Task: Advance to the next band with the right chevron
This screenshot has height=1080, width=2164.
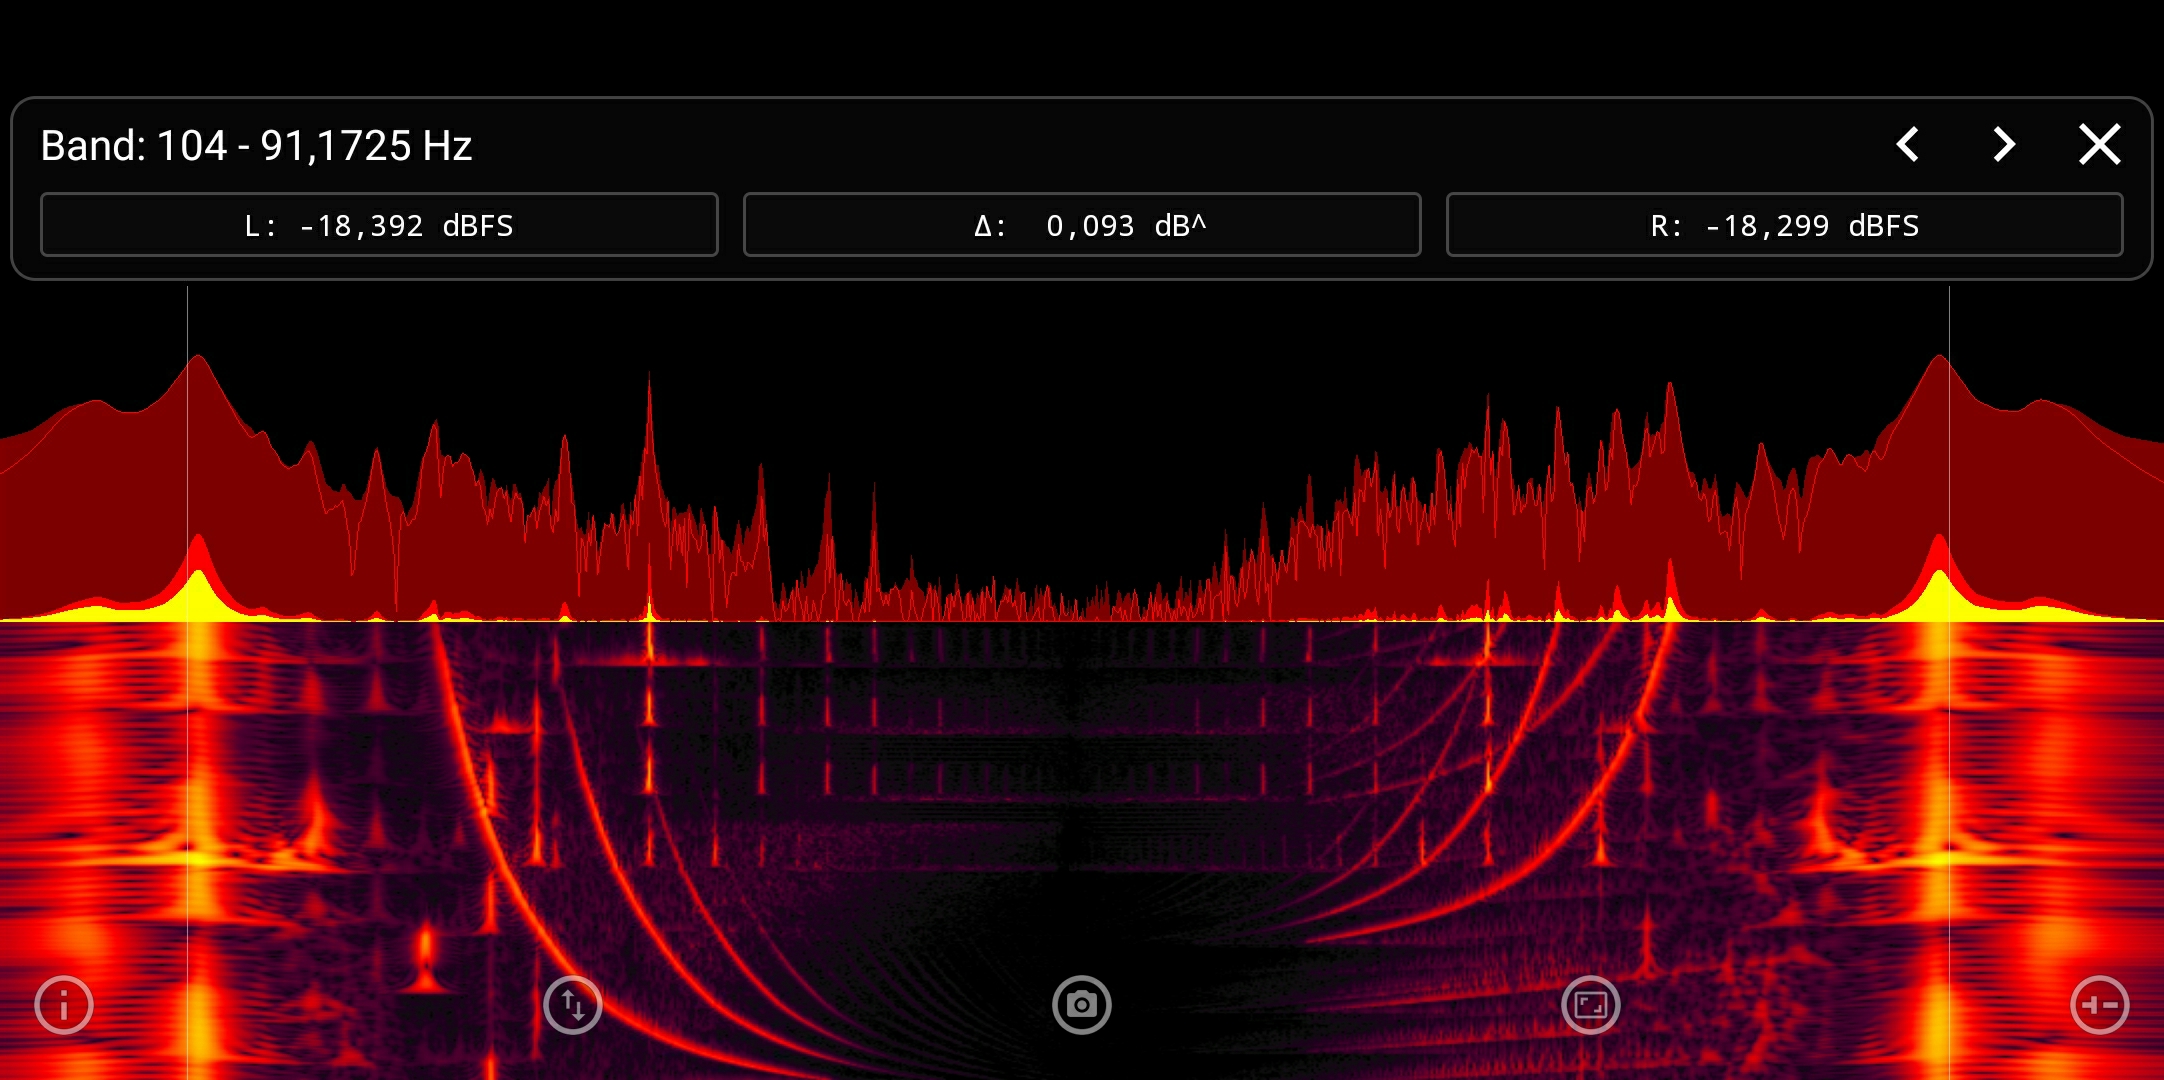Action: 2004,144
